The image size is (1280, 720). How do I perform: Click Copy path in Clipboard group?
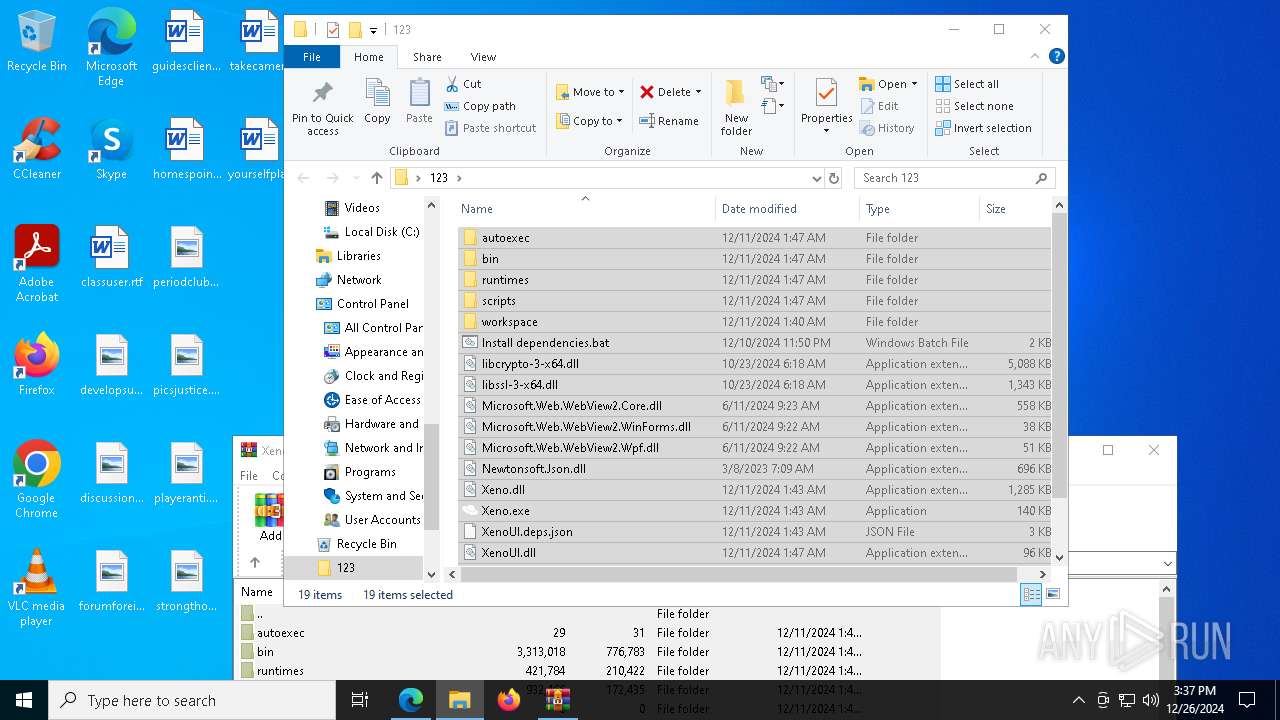(480, 106)
